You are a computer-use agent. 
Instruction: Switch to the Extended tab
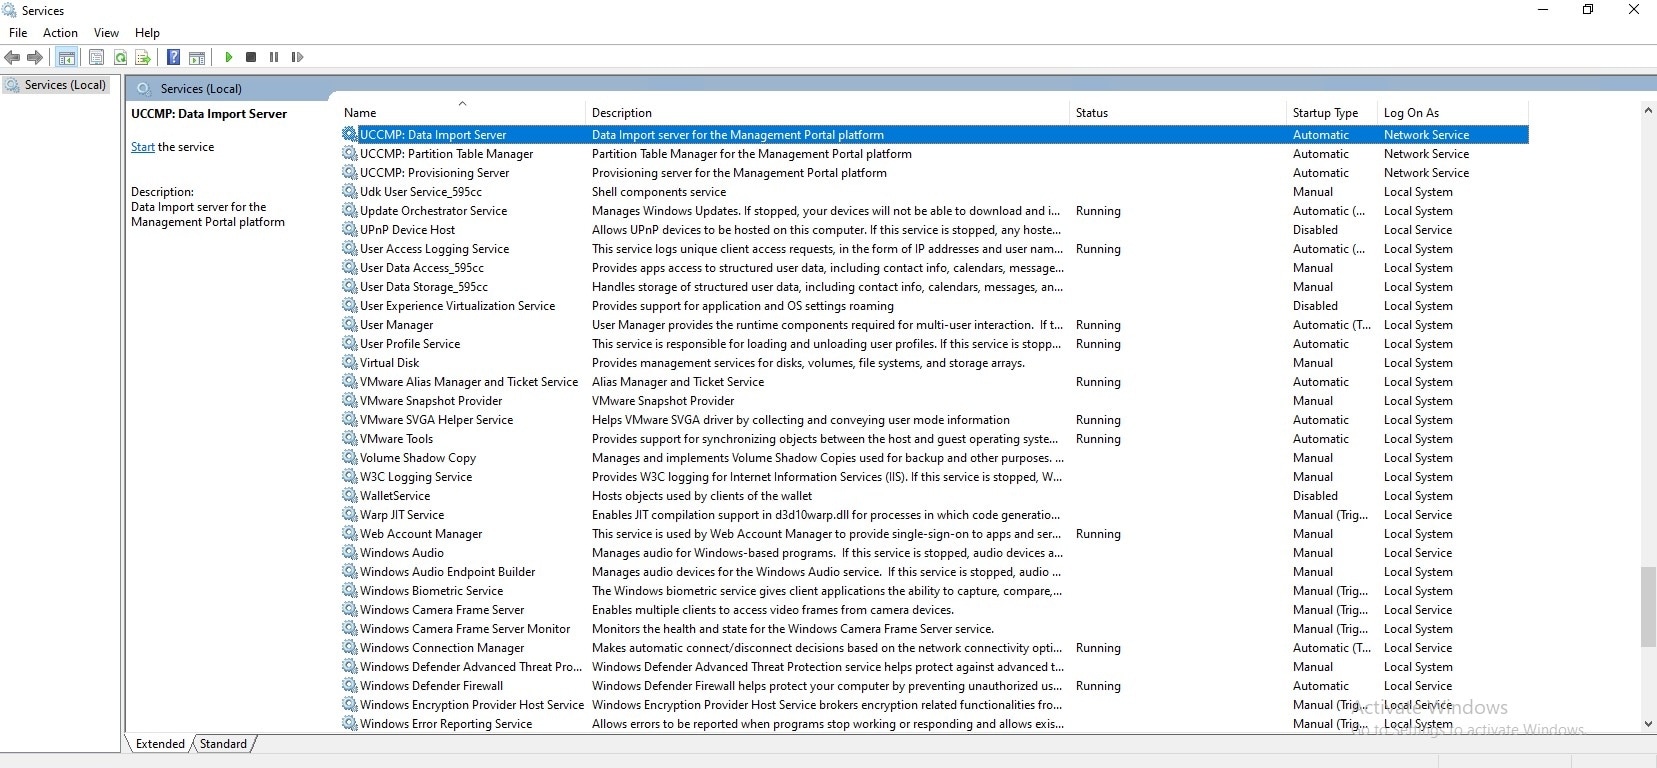160,744
